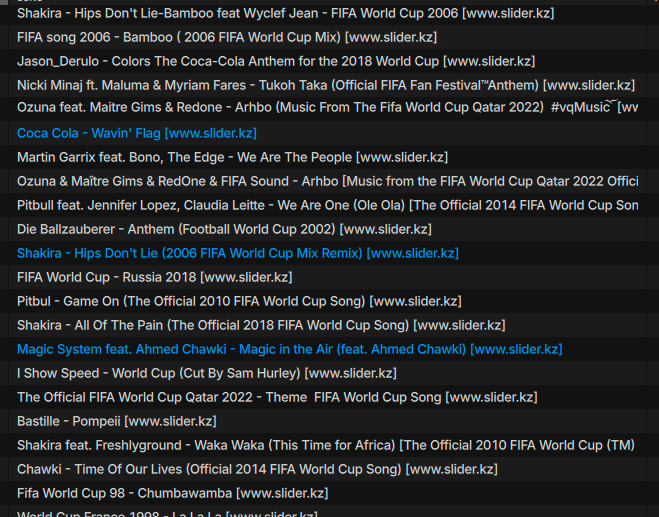Select Jason_Derulo - Colors Coca-Cola Anthem track
This screenshot has width=659, height=517.
tap(276, 61)
